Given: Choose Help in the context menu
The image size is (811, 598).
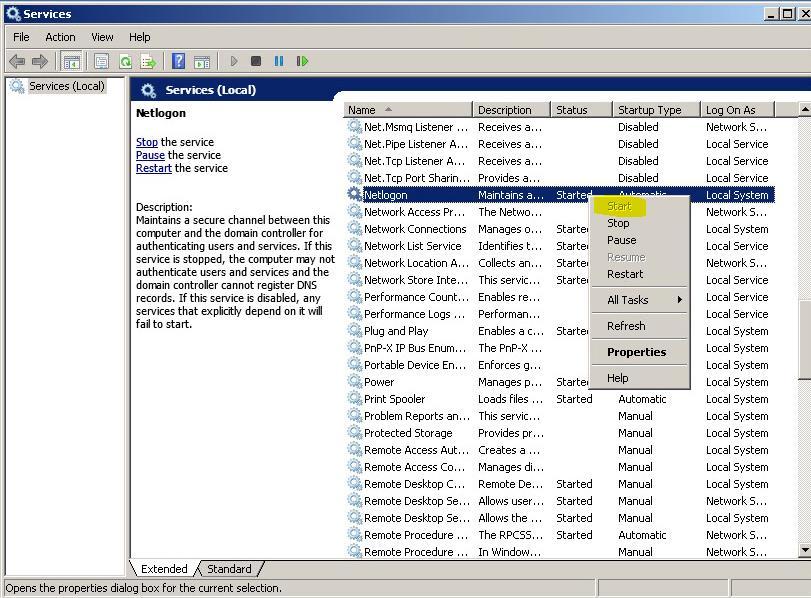Looking at the screenshot, I should pos(639,378).
